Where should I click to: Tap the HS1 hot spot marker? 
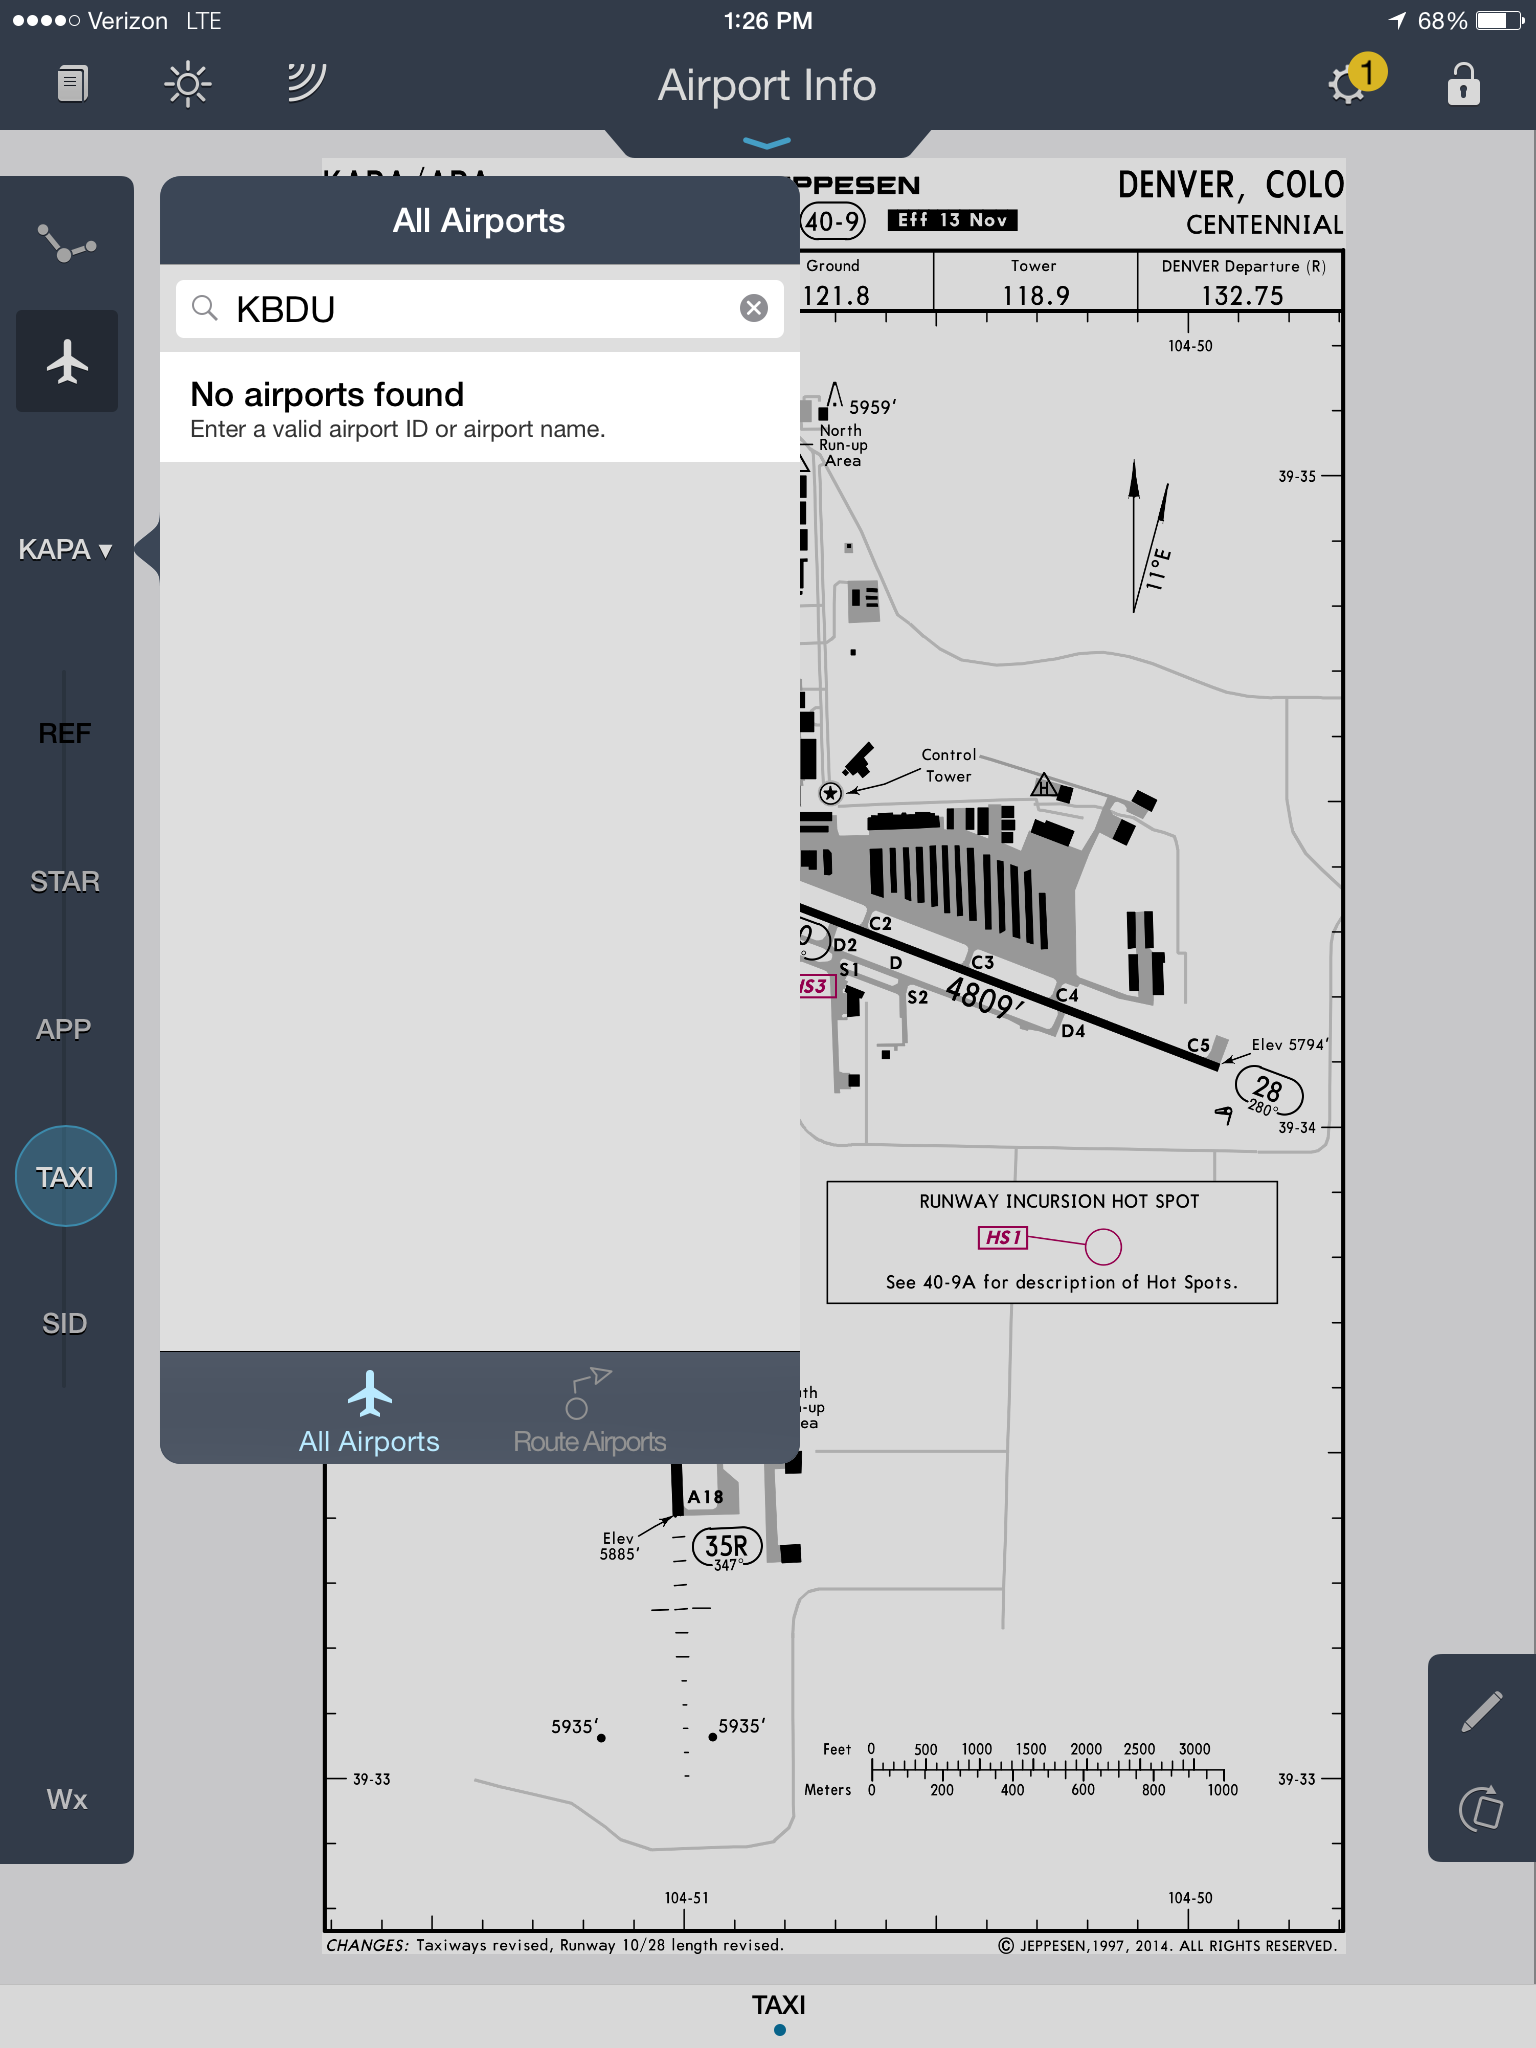click(1003, 1238)
